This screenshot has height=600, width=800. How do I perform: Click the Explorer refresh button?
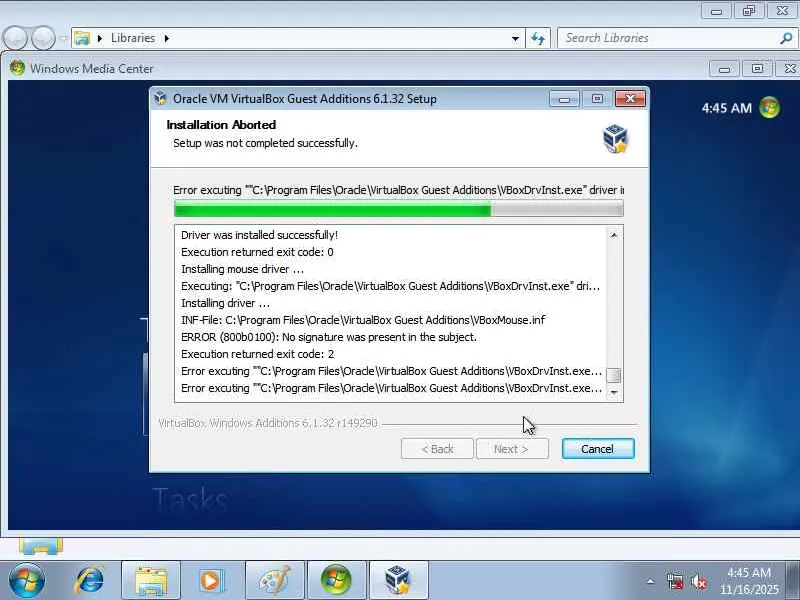[538, 38]
